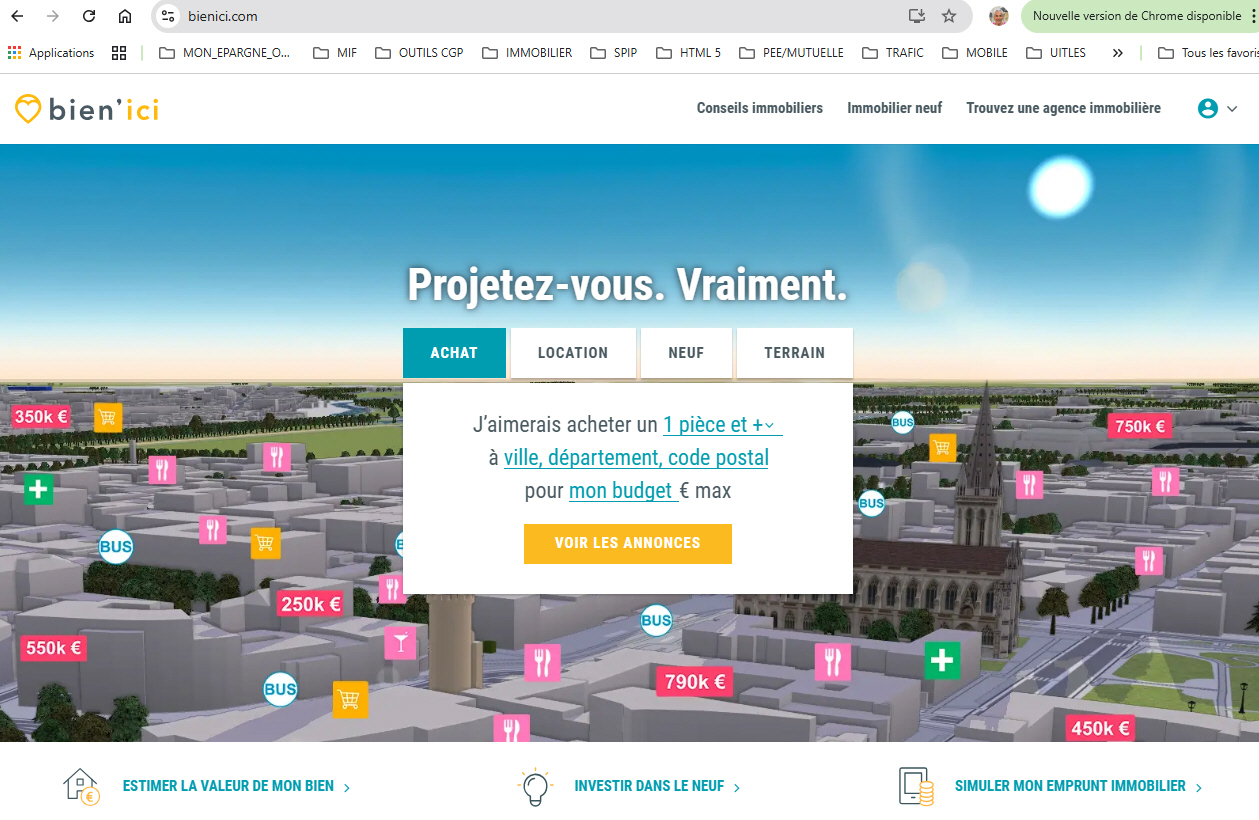Open the user account profile icon

(1207, 108)
